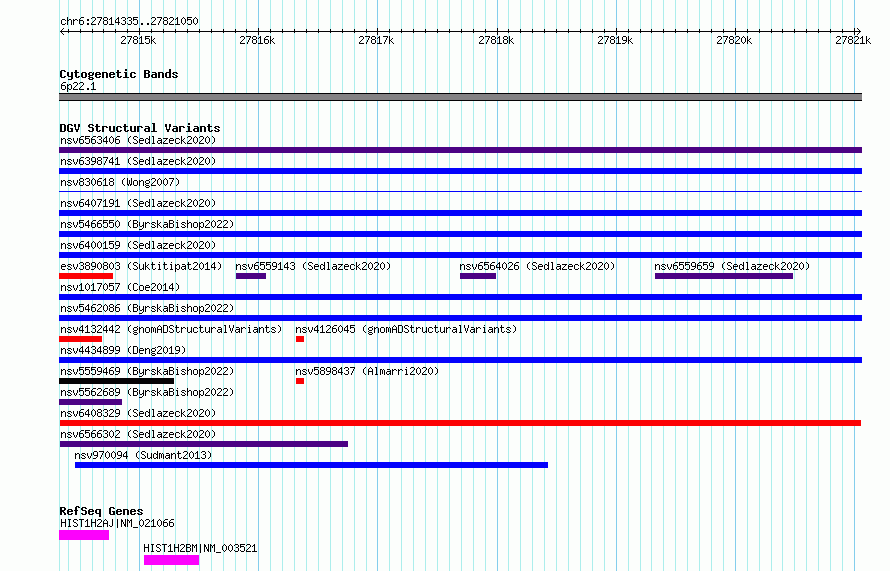This screenshot has height=571, width=890.
Task: Click the RefSeq Genes track title
Action: [x=101, y=511]
